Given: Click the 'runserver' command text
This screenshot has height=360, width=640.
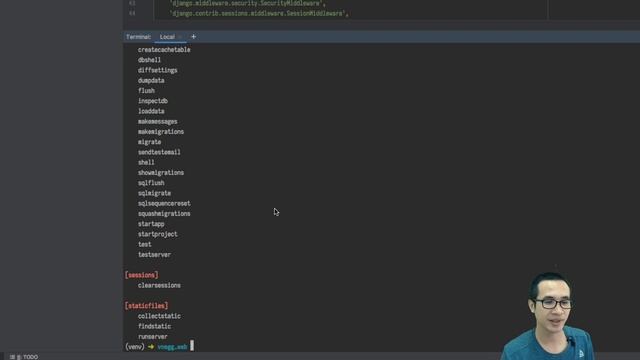Looking at the screenshot, I should point(153,337).
